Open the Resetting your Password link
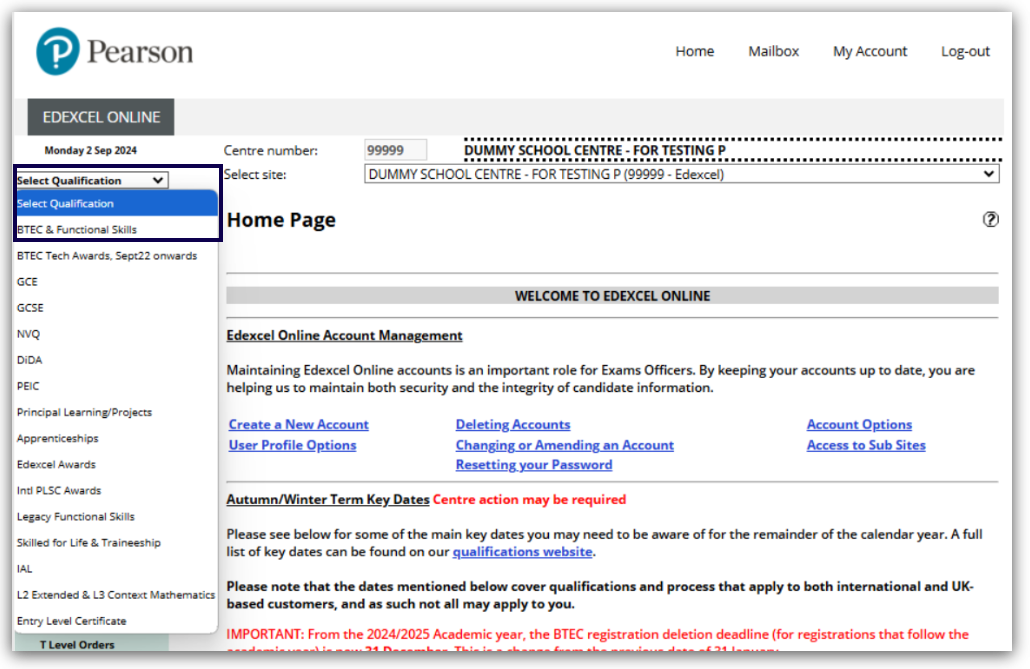Screen dimensions: 1030x669 point(534,465)
